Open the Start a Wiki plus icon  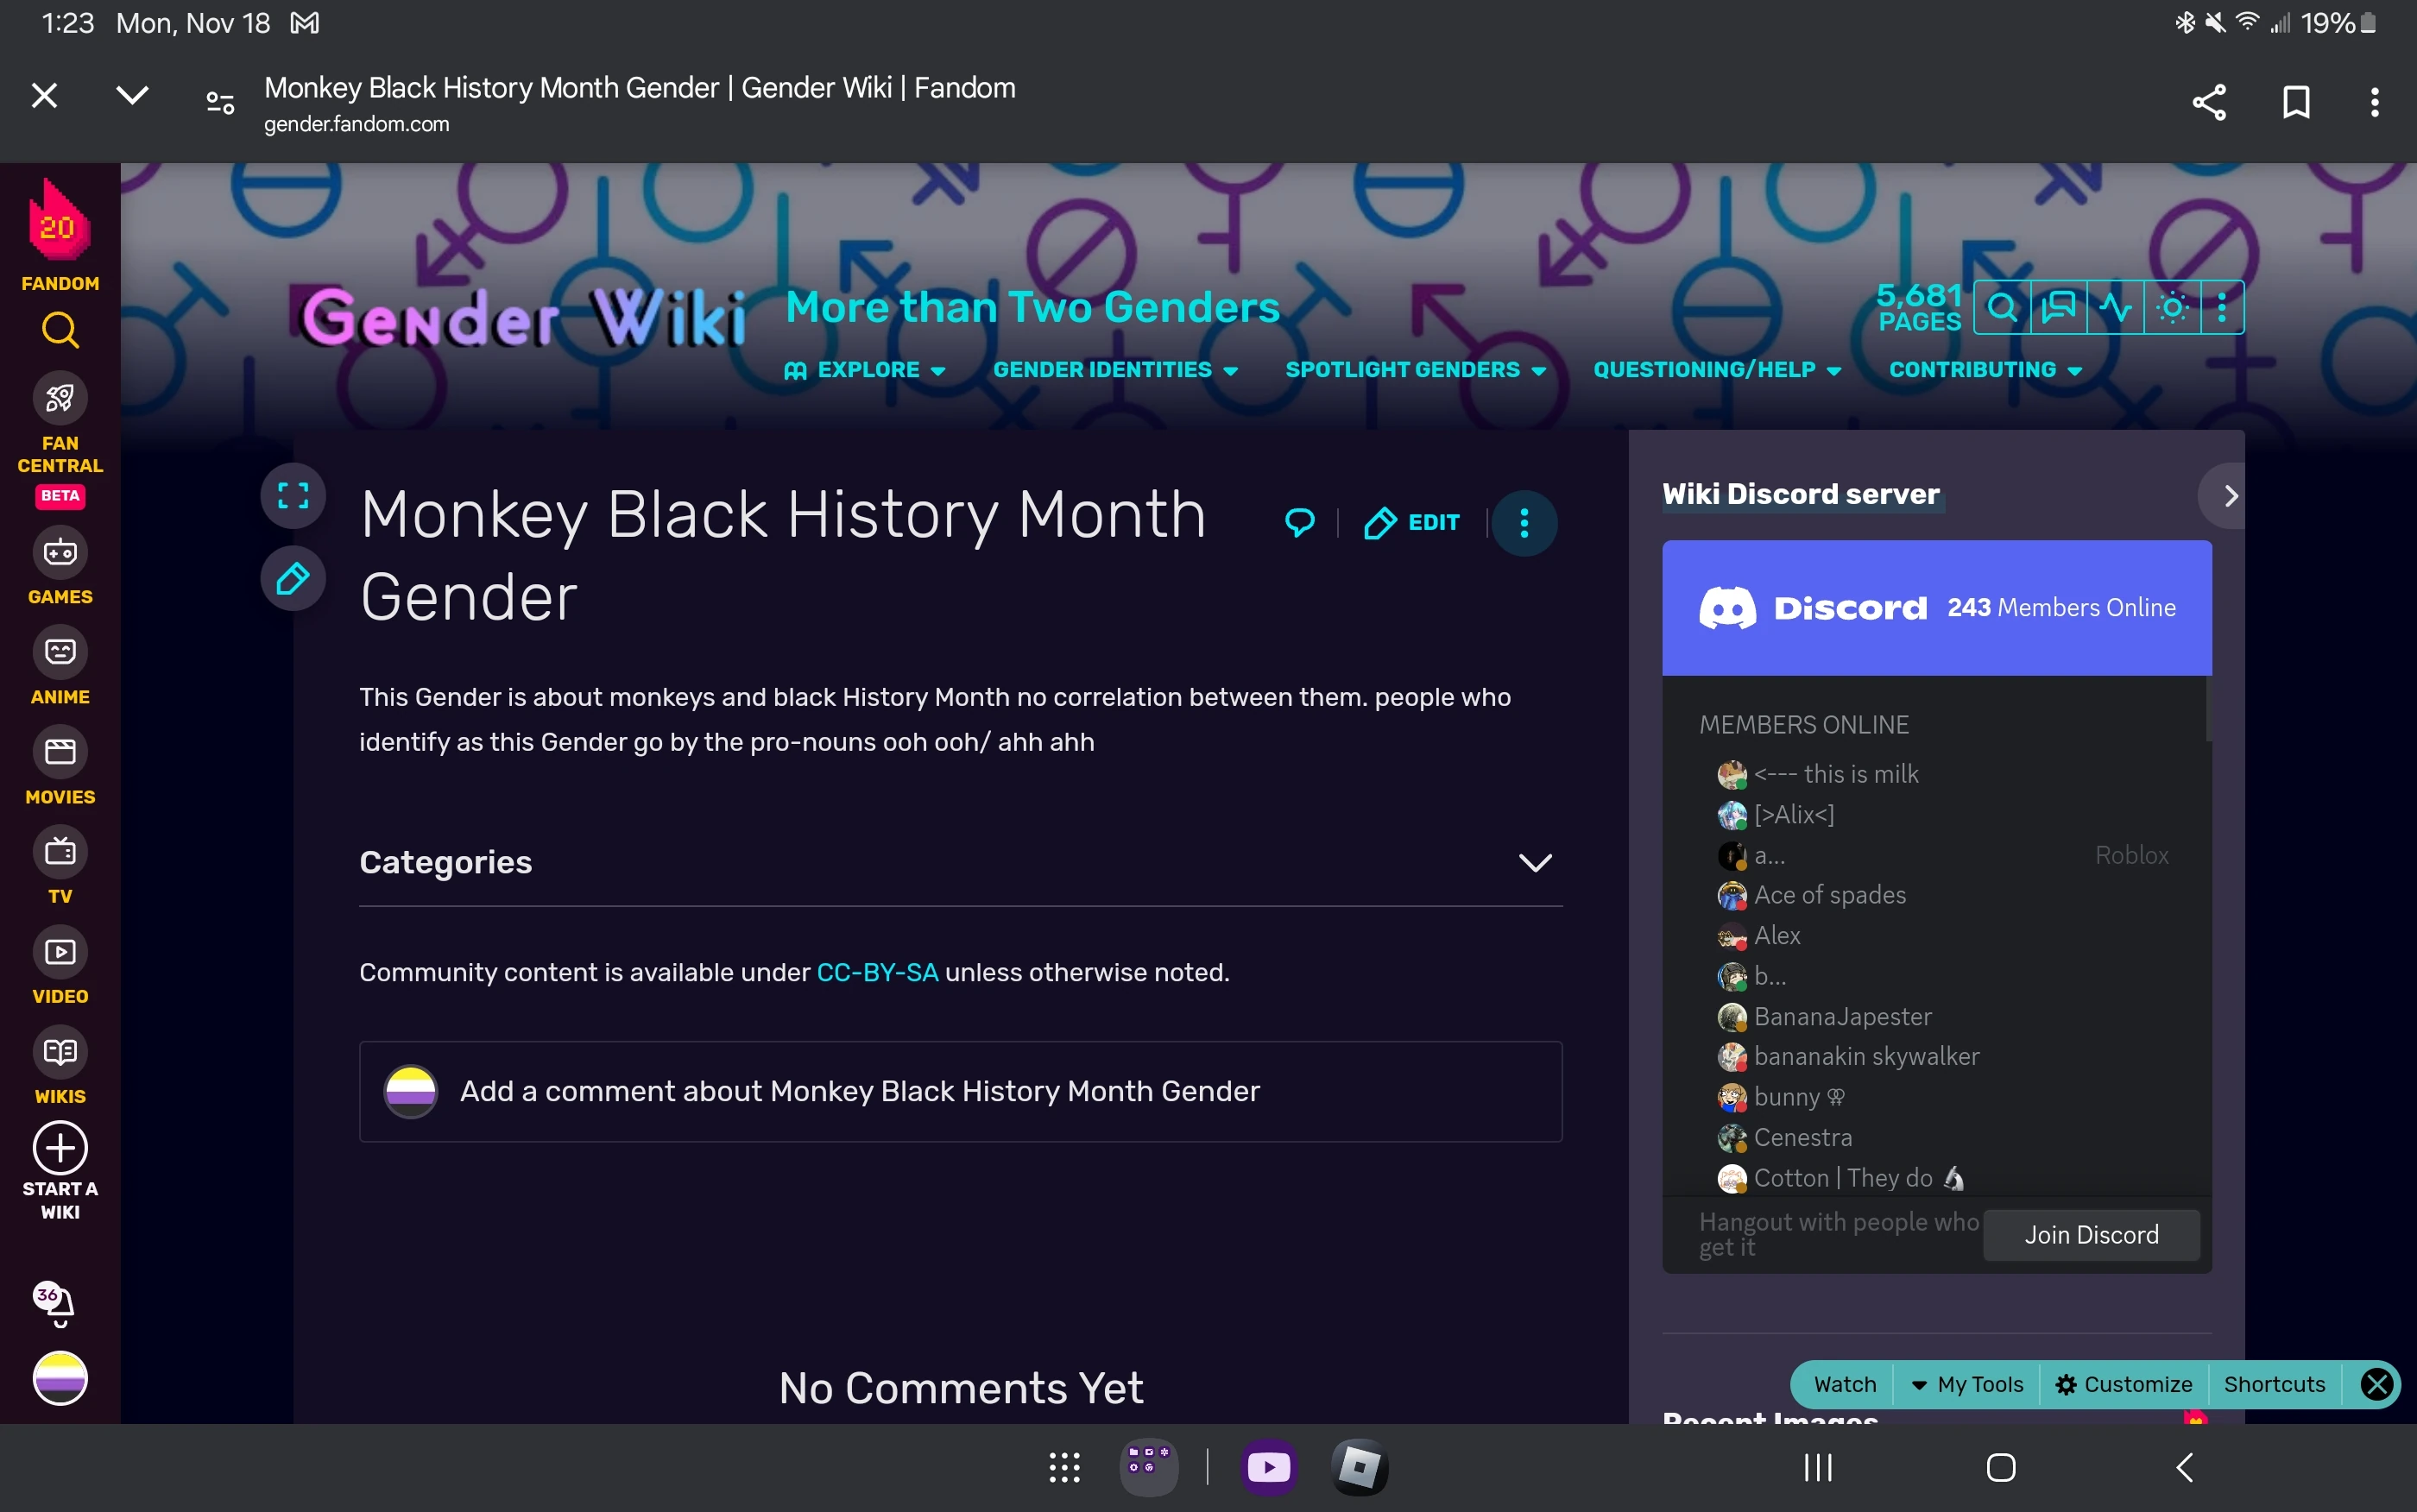pos(60,1148)
